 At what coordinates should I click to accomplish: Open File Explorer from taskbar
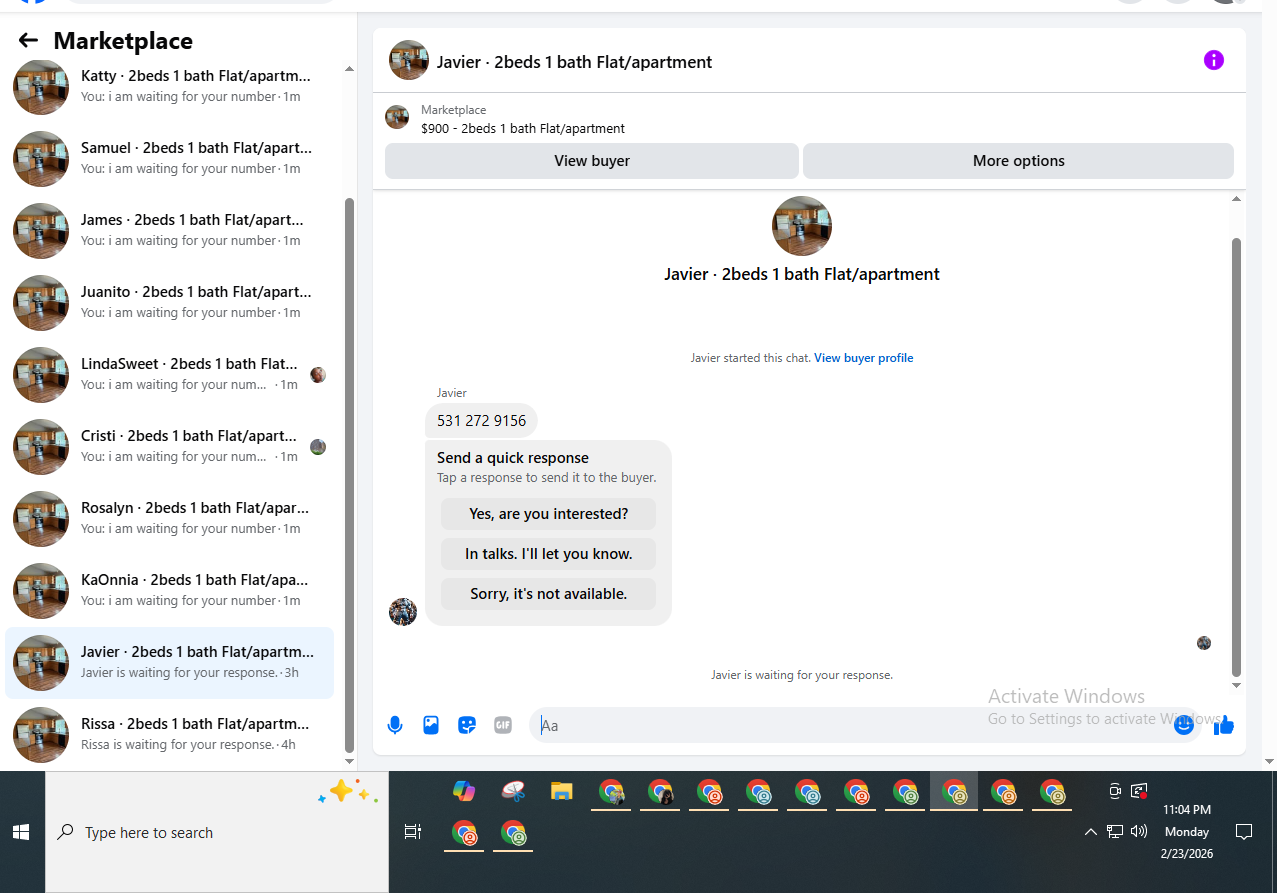tap(562, 791)
